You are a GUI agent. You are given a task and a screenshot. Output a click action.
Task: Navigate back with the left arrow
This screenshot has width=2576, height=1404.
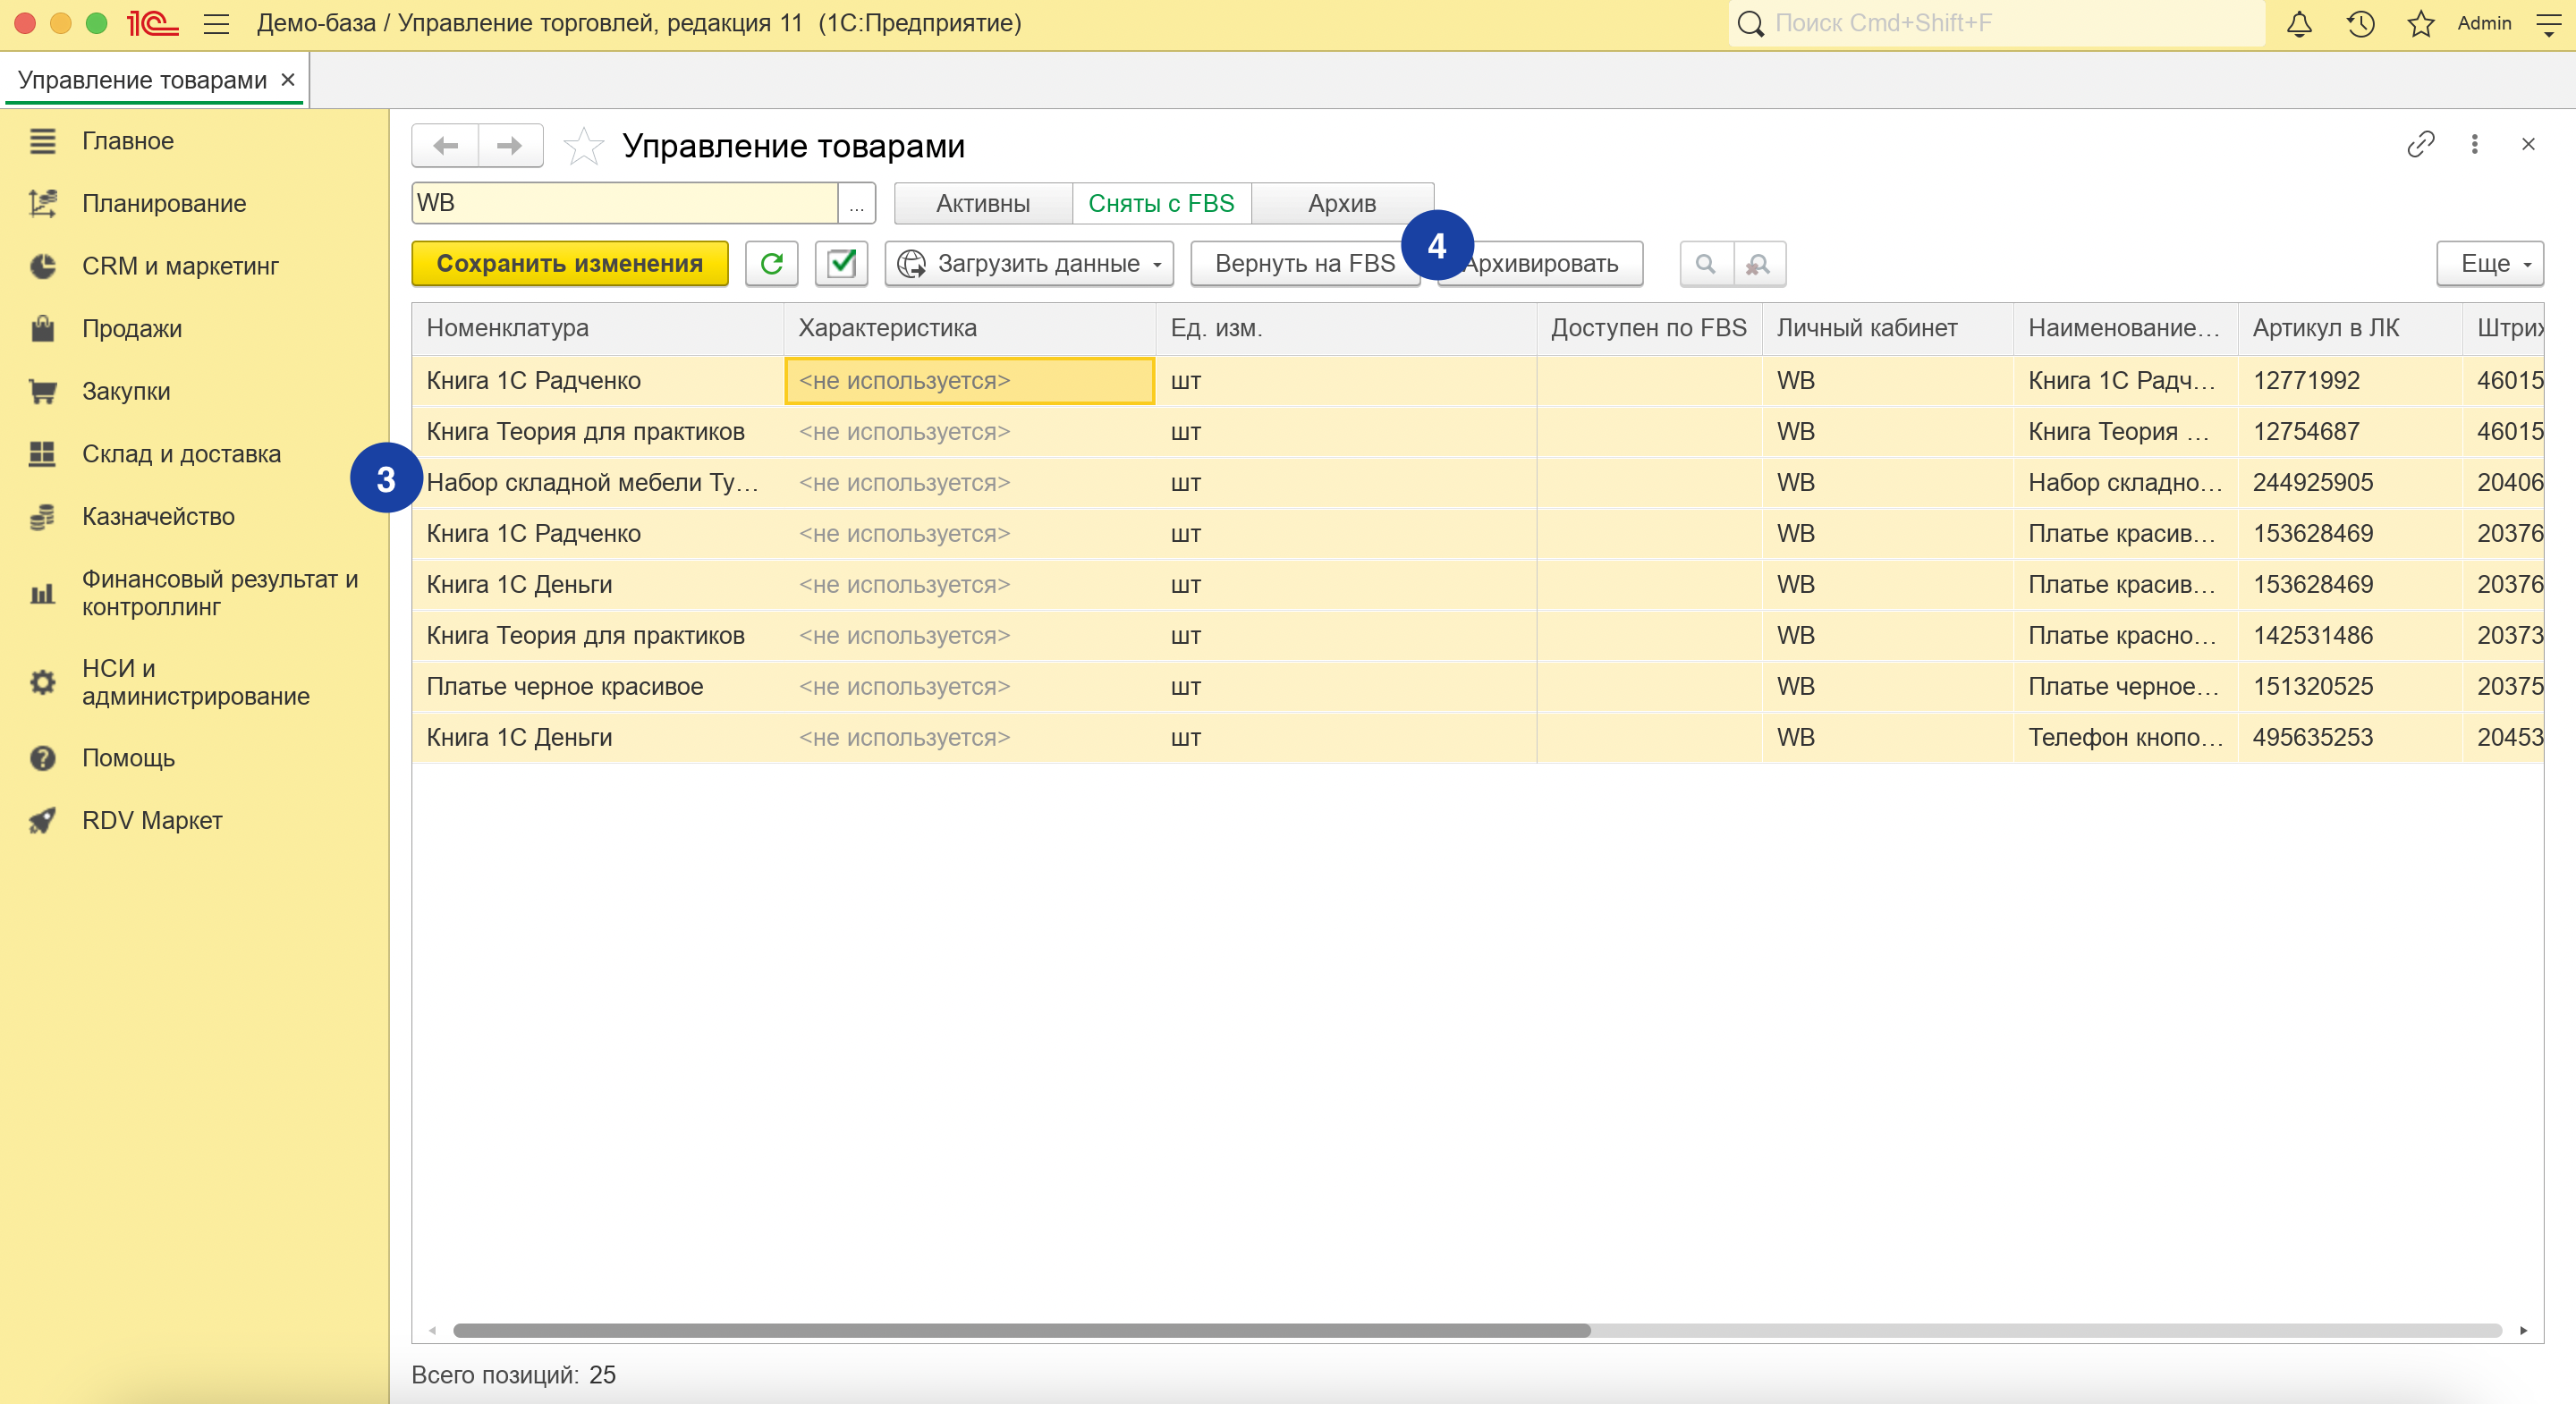446,146
